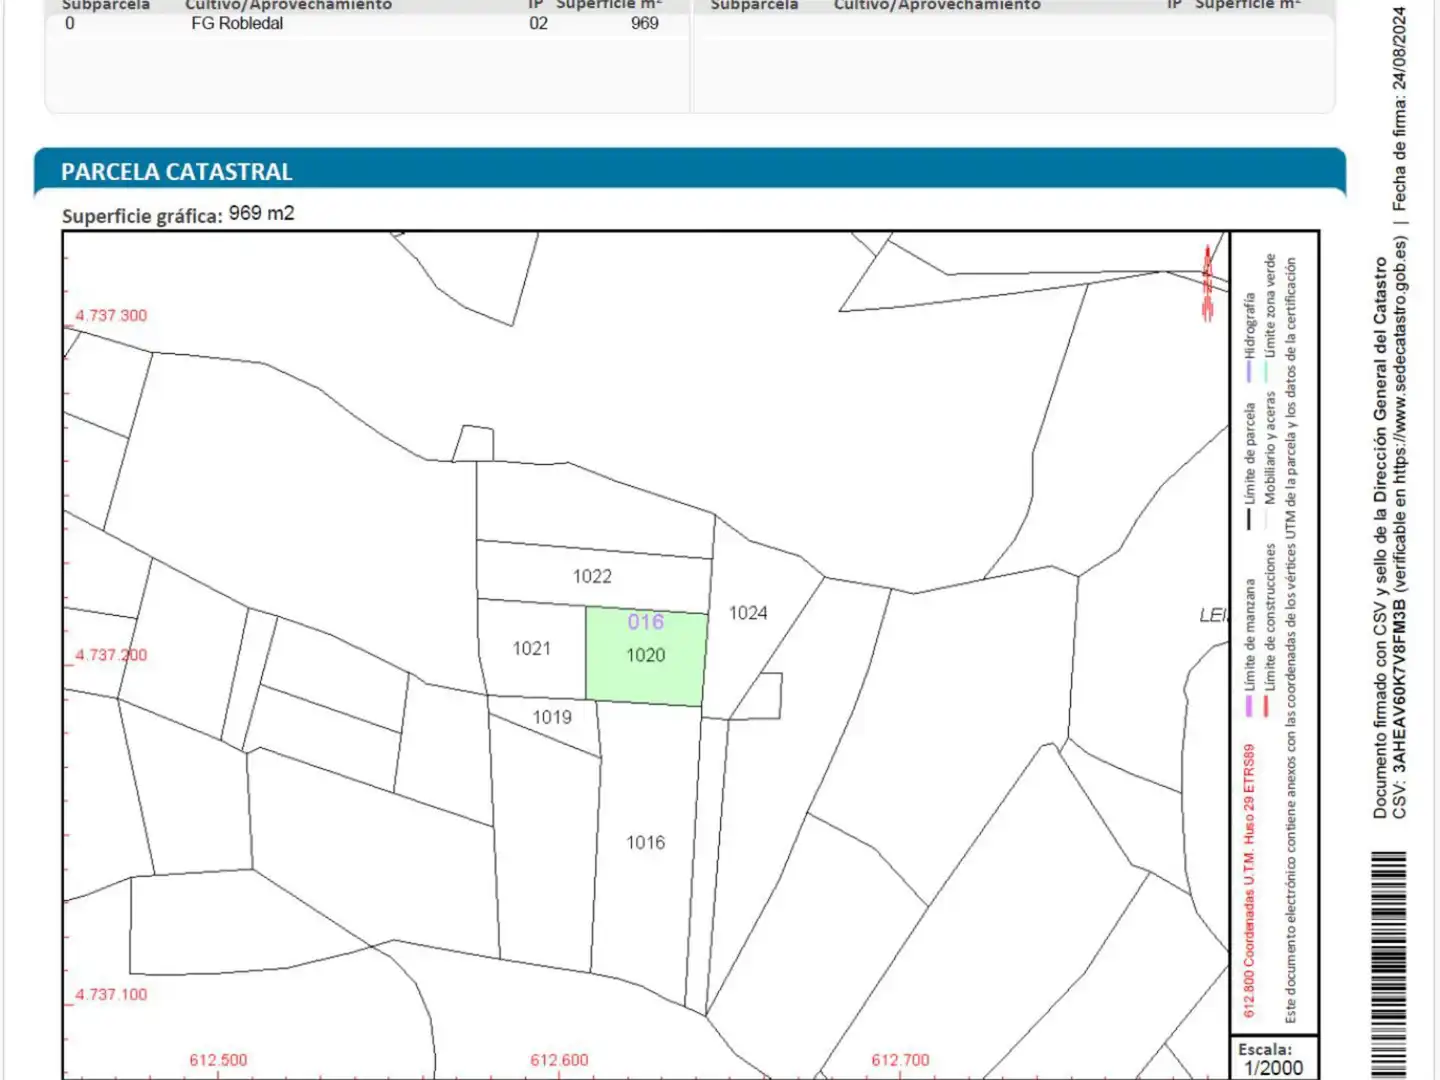Click the subparcela value 0 in table
Screen dimensions: 1440x1080
[x=69, y=23]
